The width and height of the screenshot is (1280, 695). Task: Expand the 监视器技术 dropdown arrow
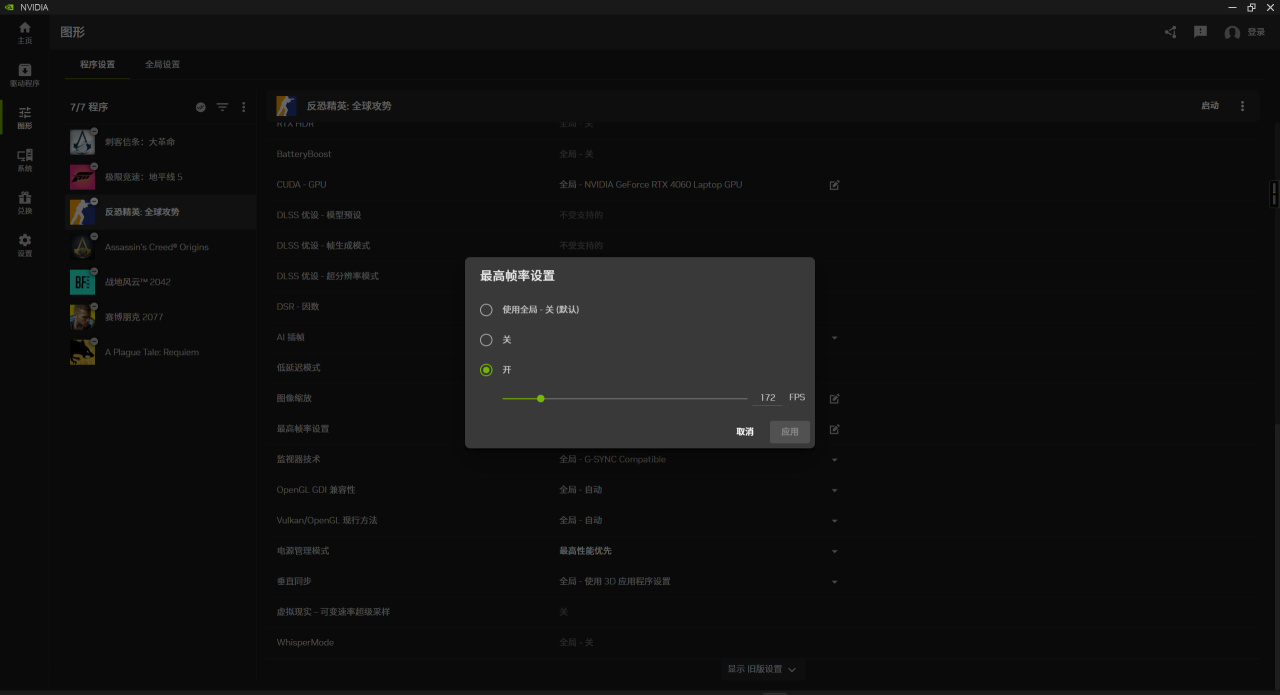[835, 460]
